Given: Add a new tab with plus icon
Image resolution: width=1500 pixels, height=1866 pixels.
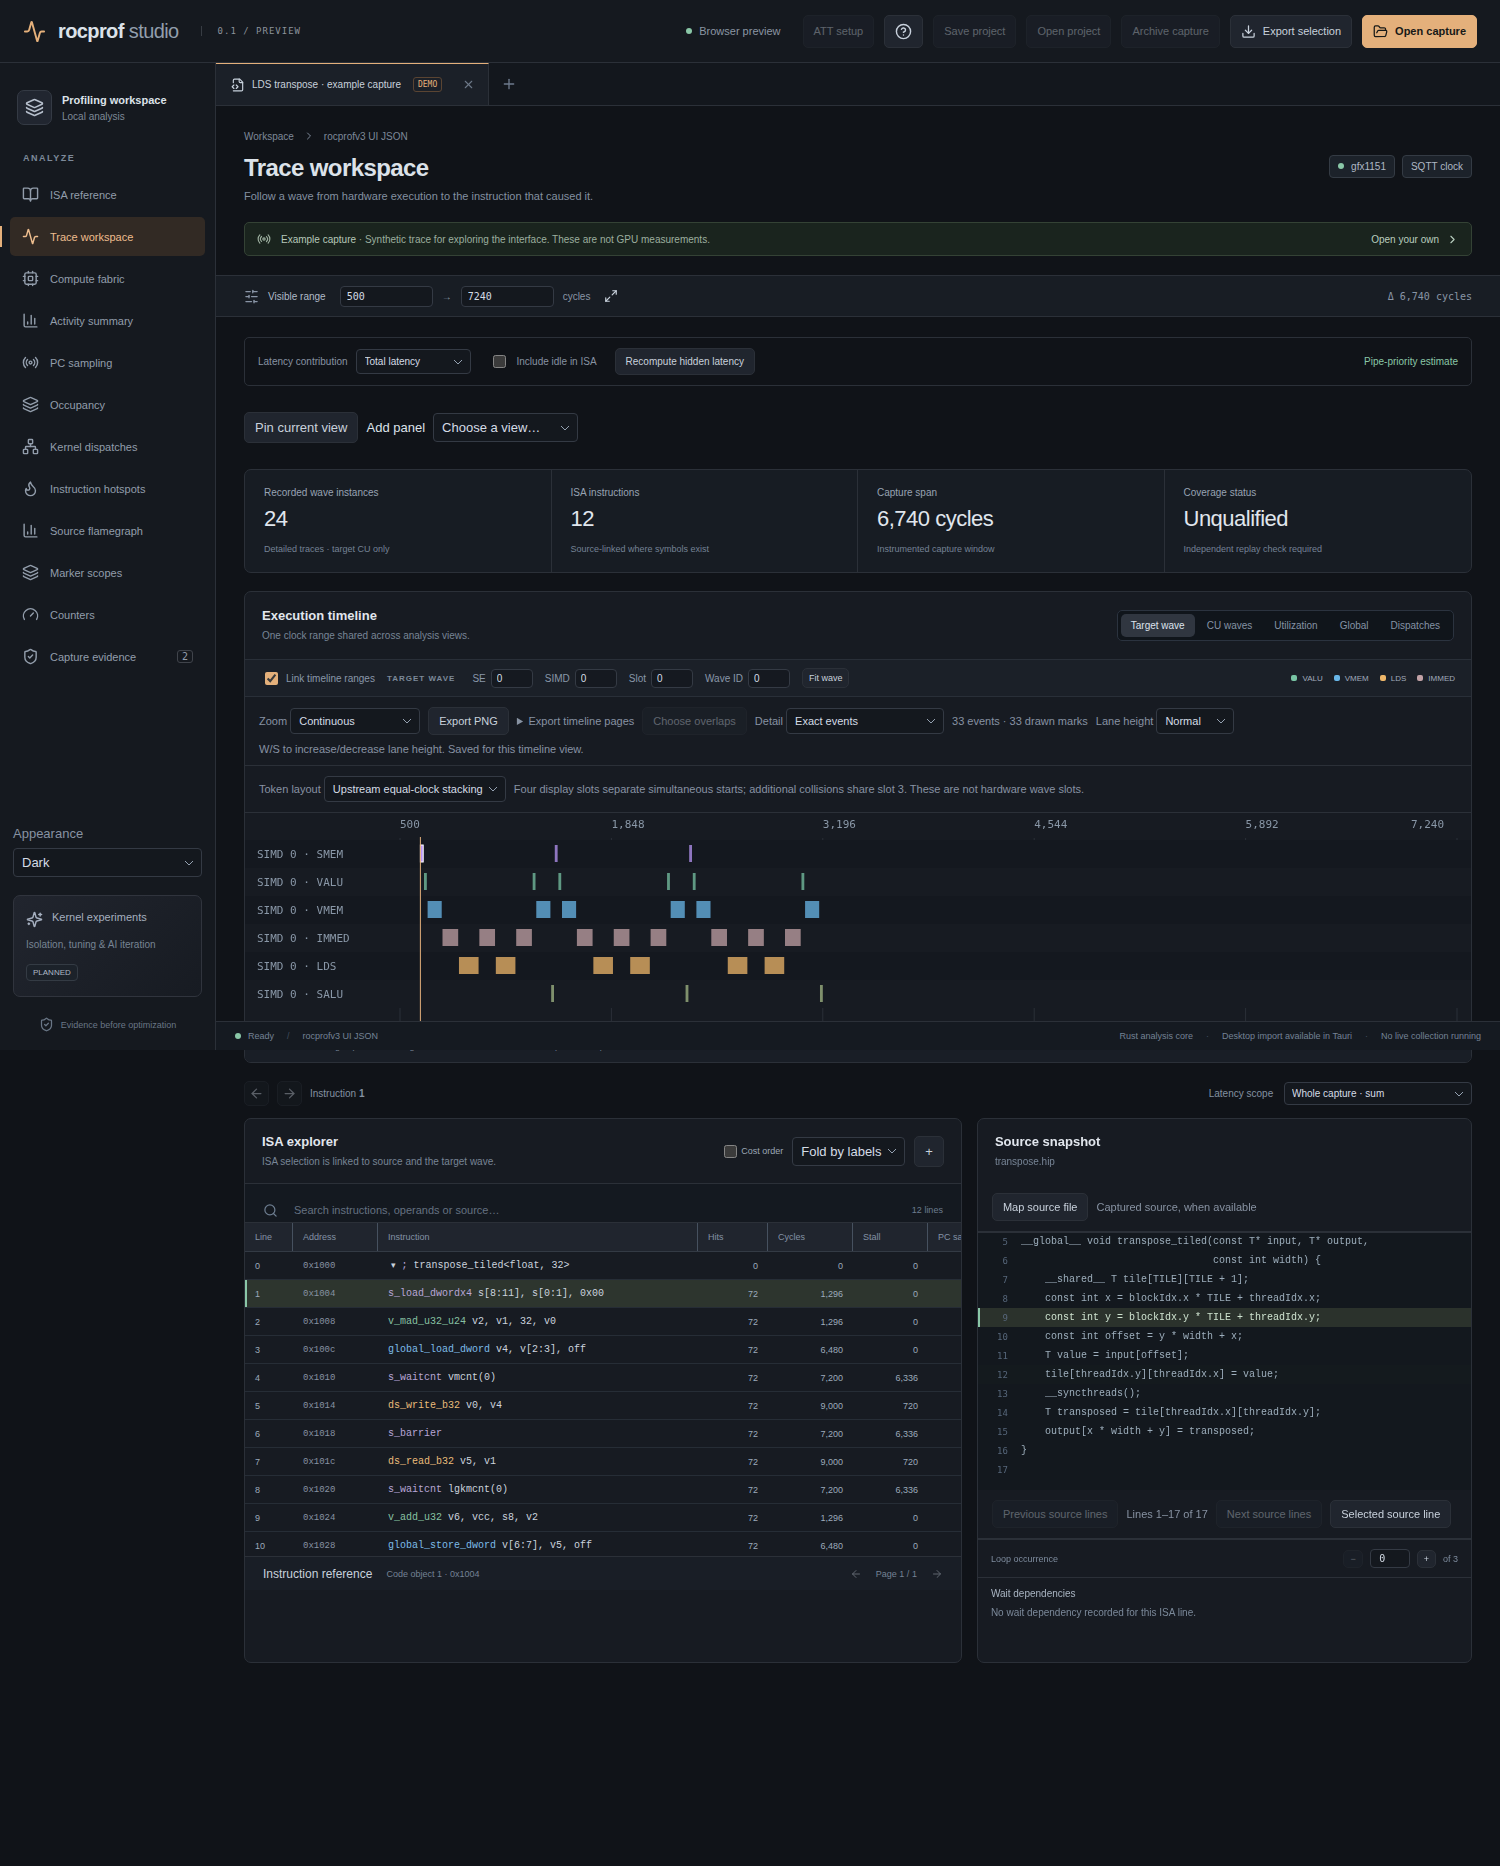Looking at the screenshot, I should (509, 84).
